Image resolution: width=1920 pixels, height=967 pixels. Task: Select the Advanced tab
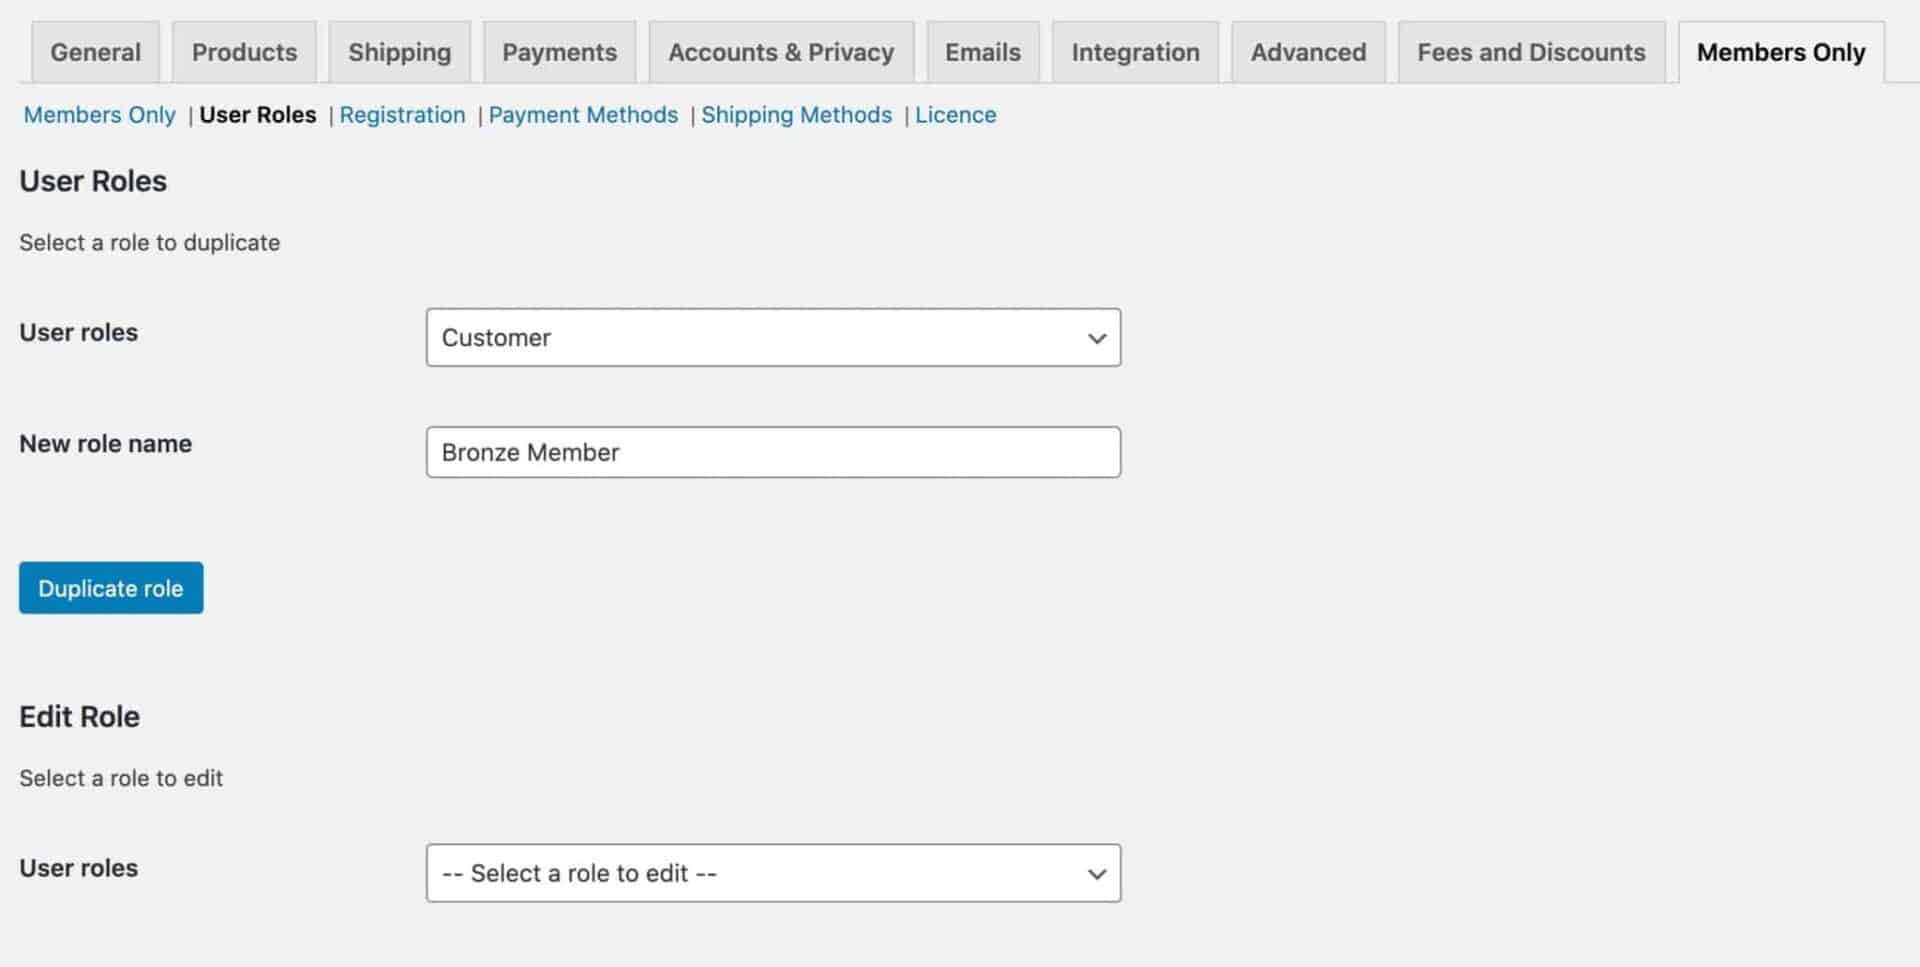[x=1308, y=52]
